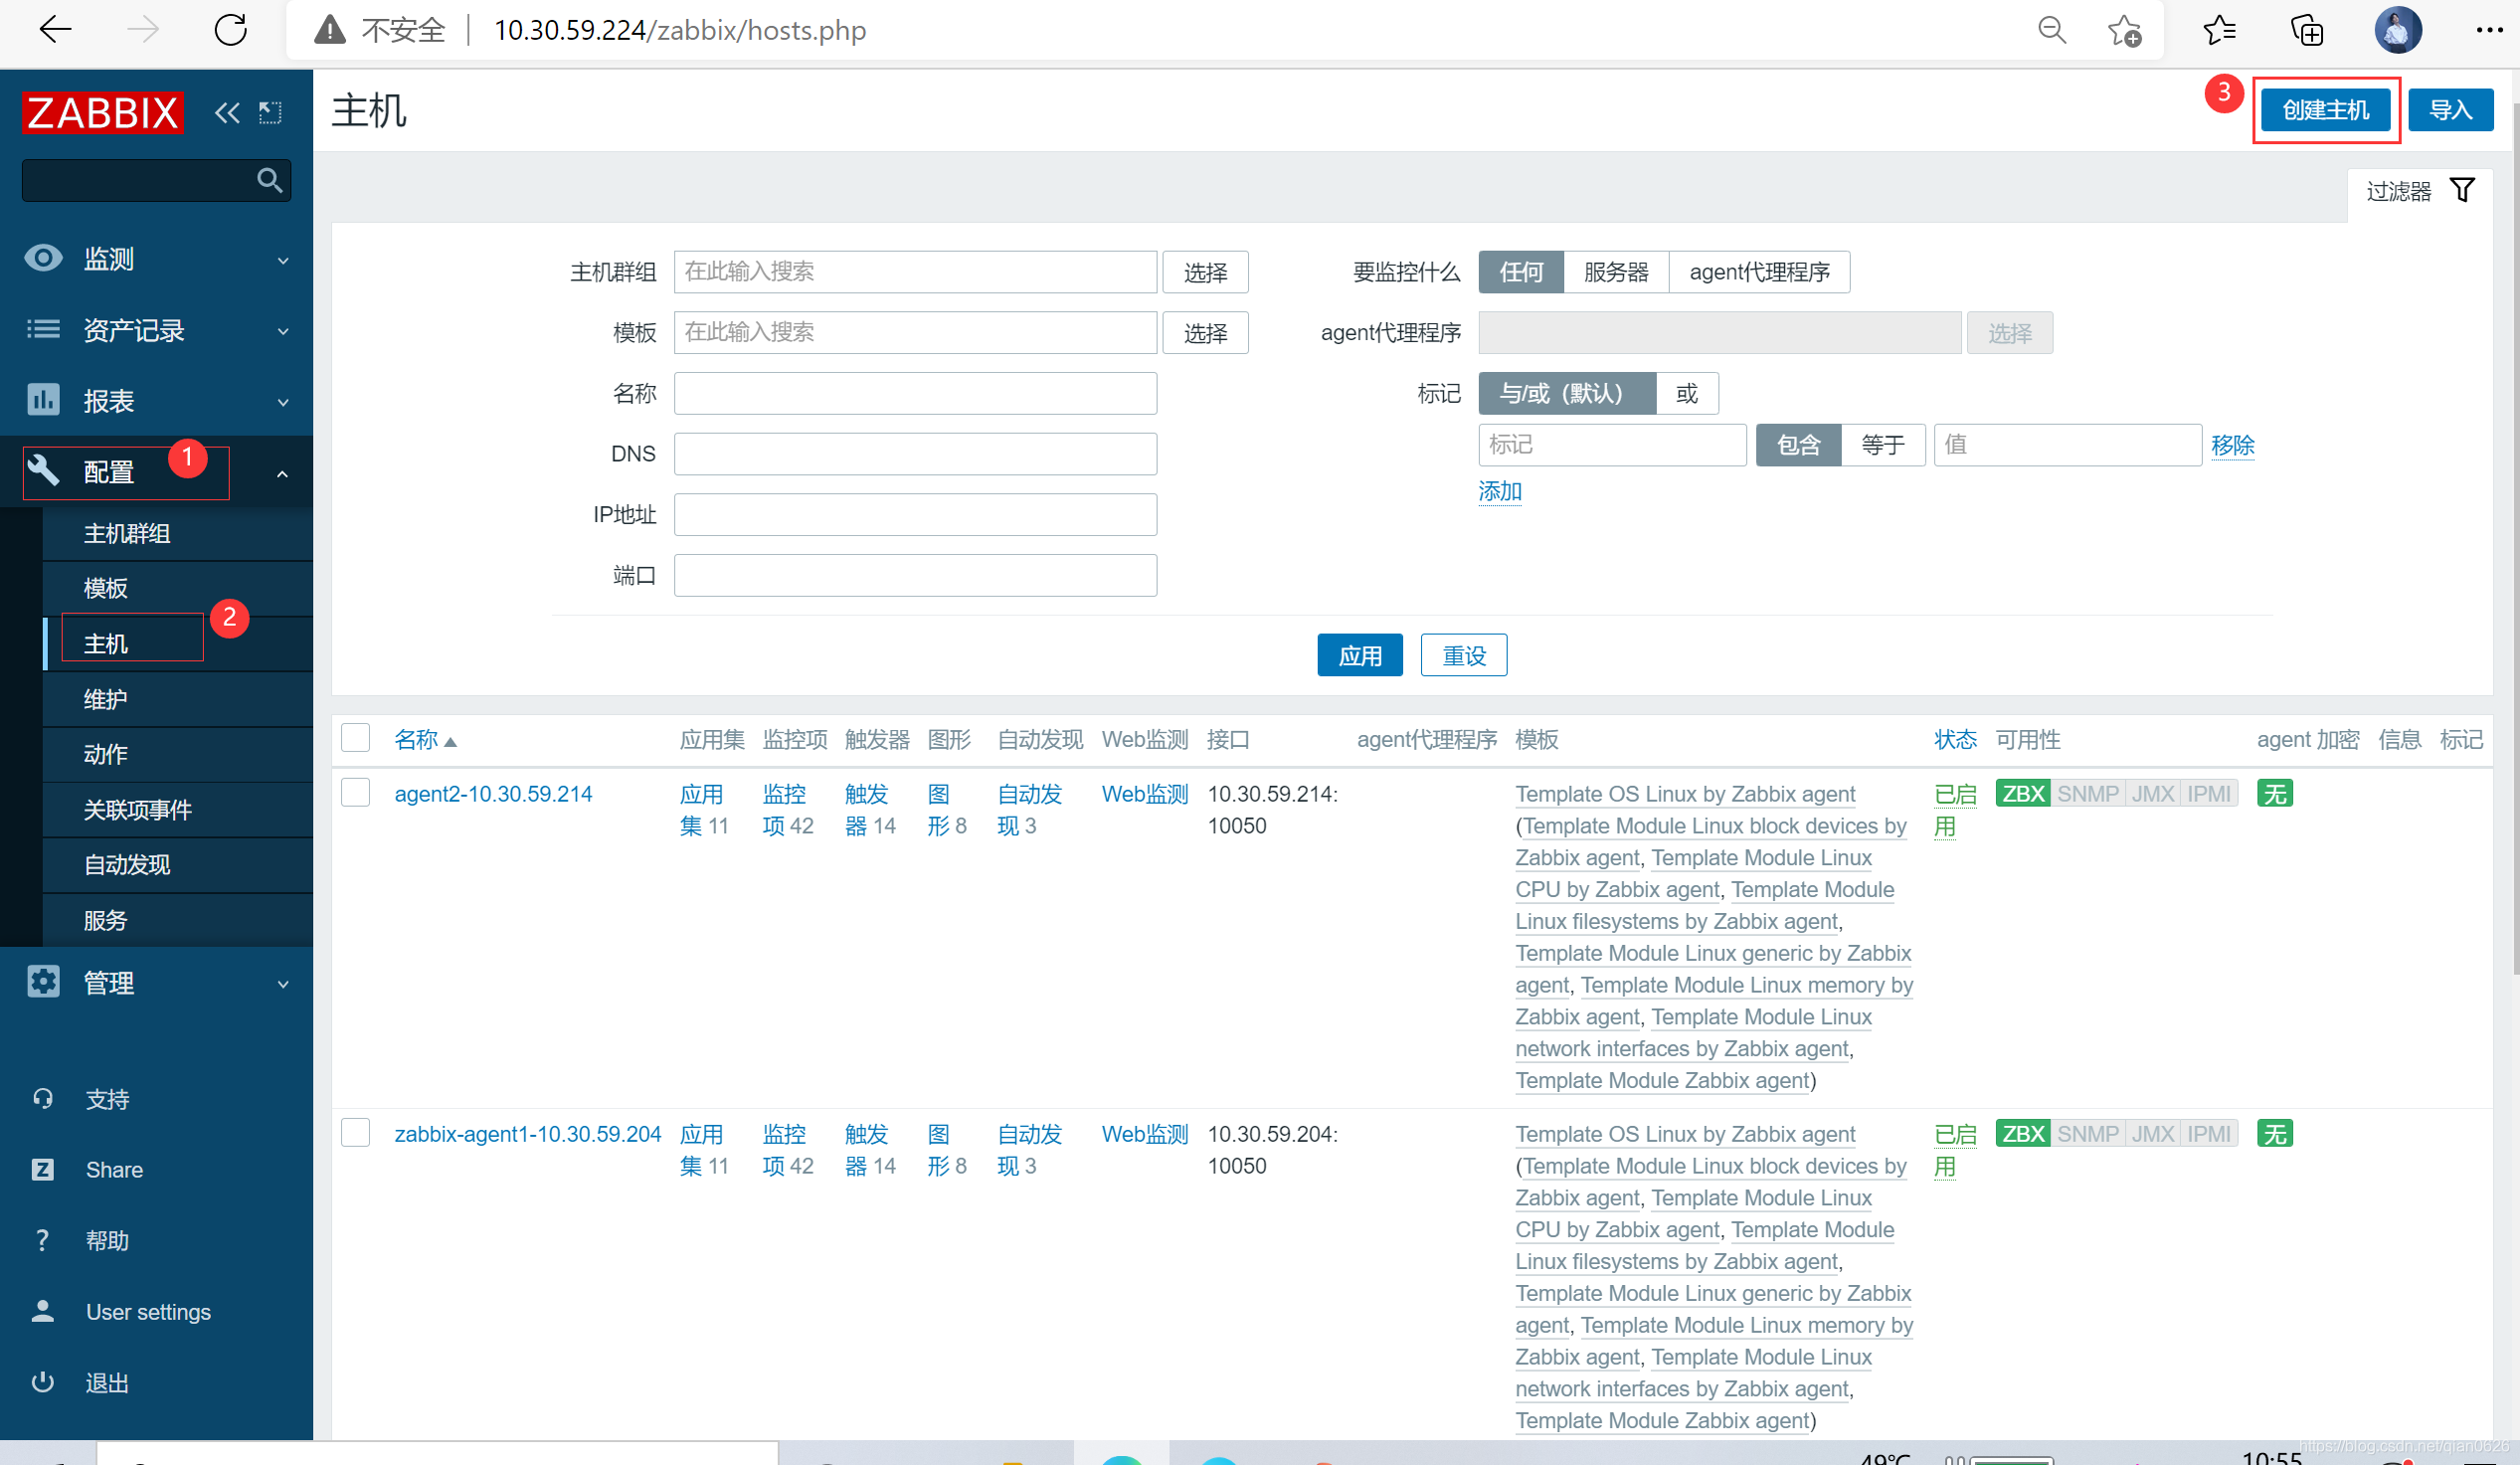Image resolution: width=2520 pixels, height=1465 pixels.
Task: Toggle the select-all hosts checkbox
Action: [x=355, y=738]
